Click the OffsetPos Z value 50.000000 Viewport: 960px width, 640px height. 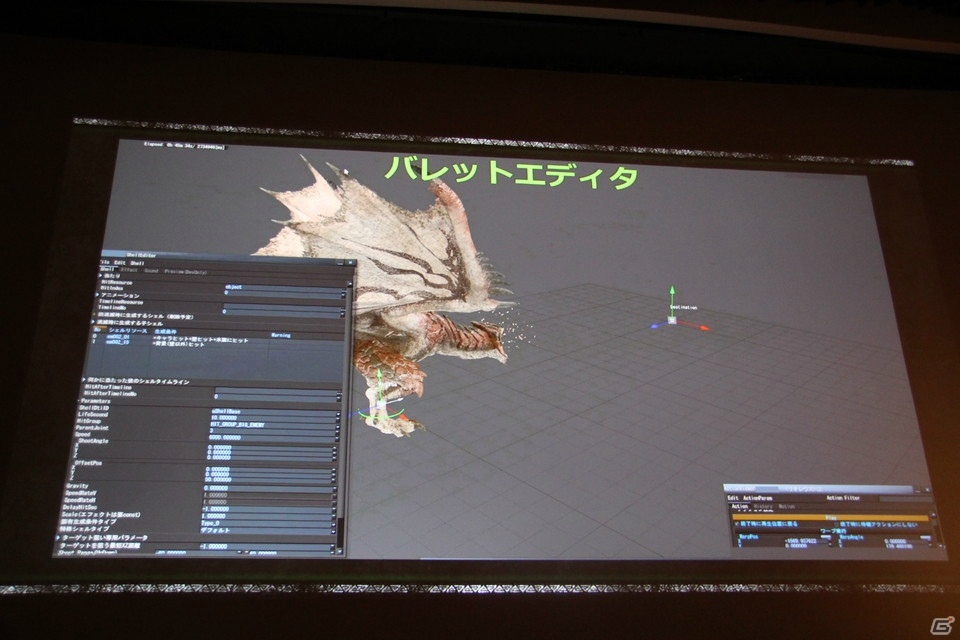[x=270, y=480]
